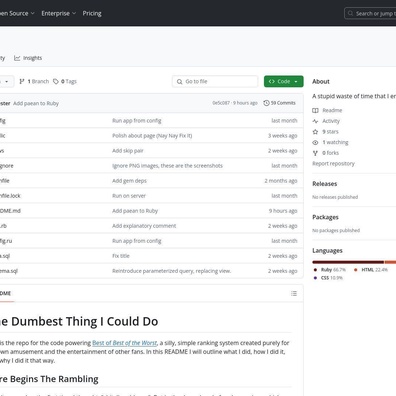The height and width of the screenshot is (396, 396).
Task: Follow the Best of Best of the Worst link
Action: (x=124, y=343)
